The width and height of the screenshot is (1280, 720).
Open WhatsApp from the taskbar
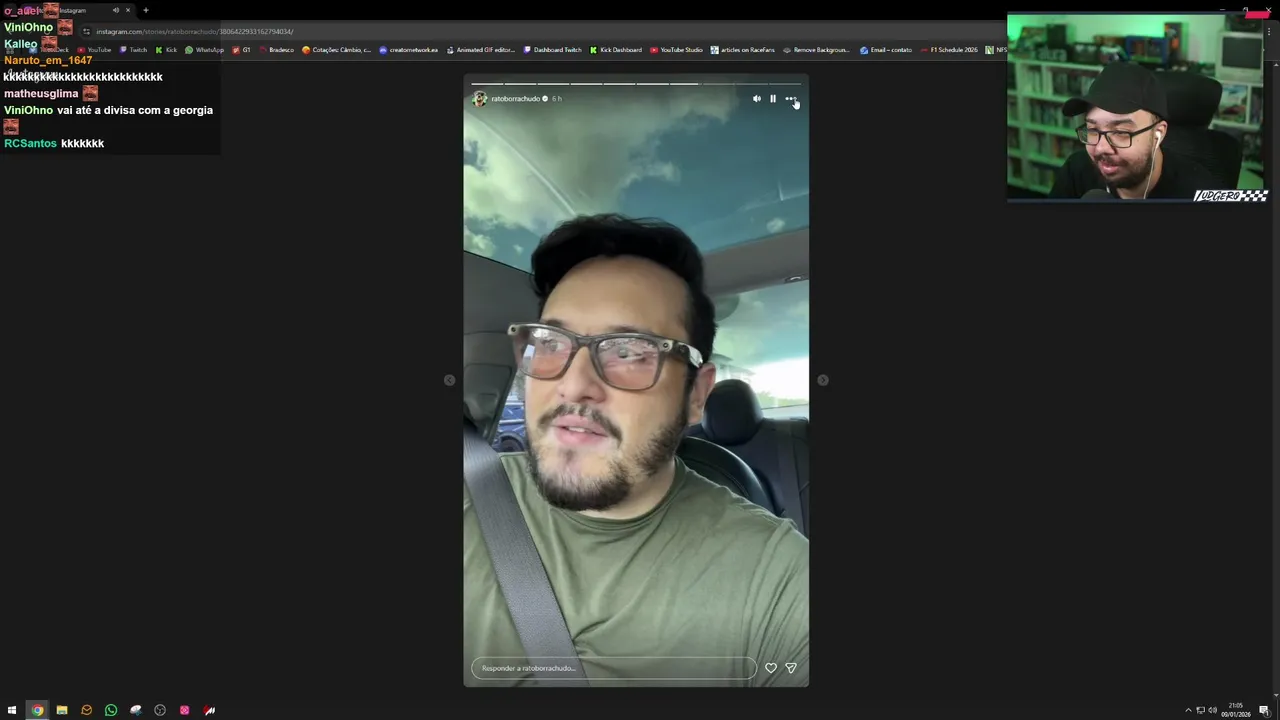[x=111, y=710]
